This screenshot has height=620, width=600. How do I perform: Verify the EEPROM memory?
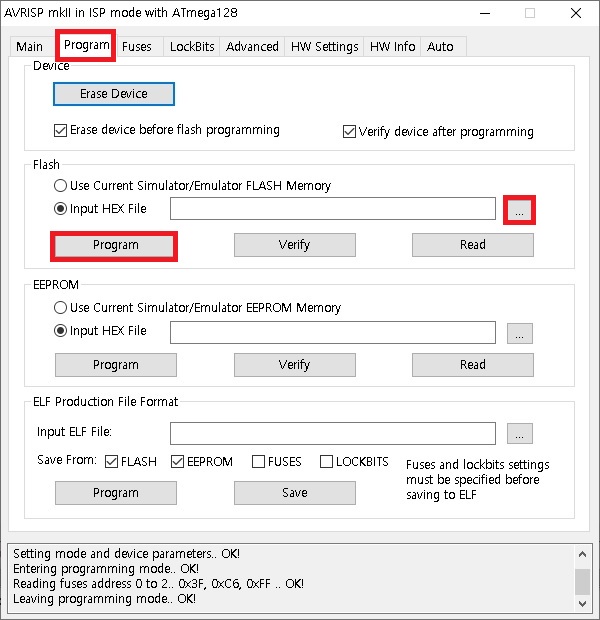pos(295,365)
